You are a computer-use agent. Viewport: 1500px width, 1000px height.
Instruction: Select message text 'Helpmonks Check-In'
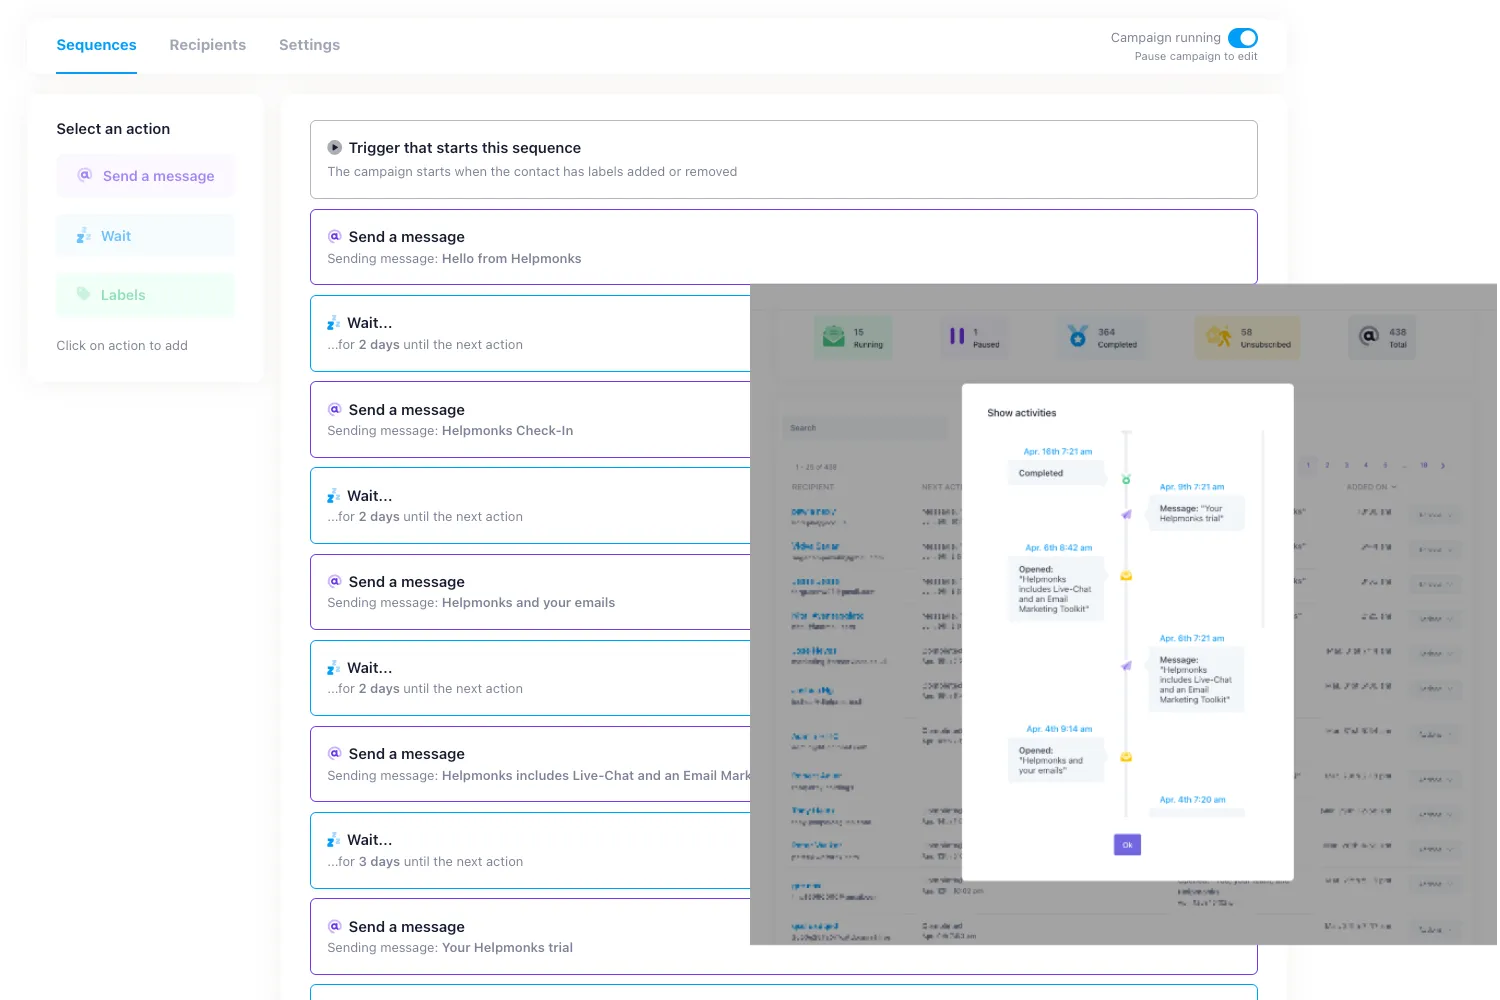click(x=507, y=431)
